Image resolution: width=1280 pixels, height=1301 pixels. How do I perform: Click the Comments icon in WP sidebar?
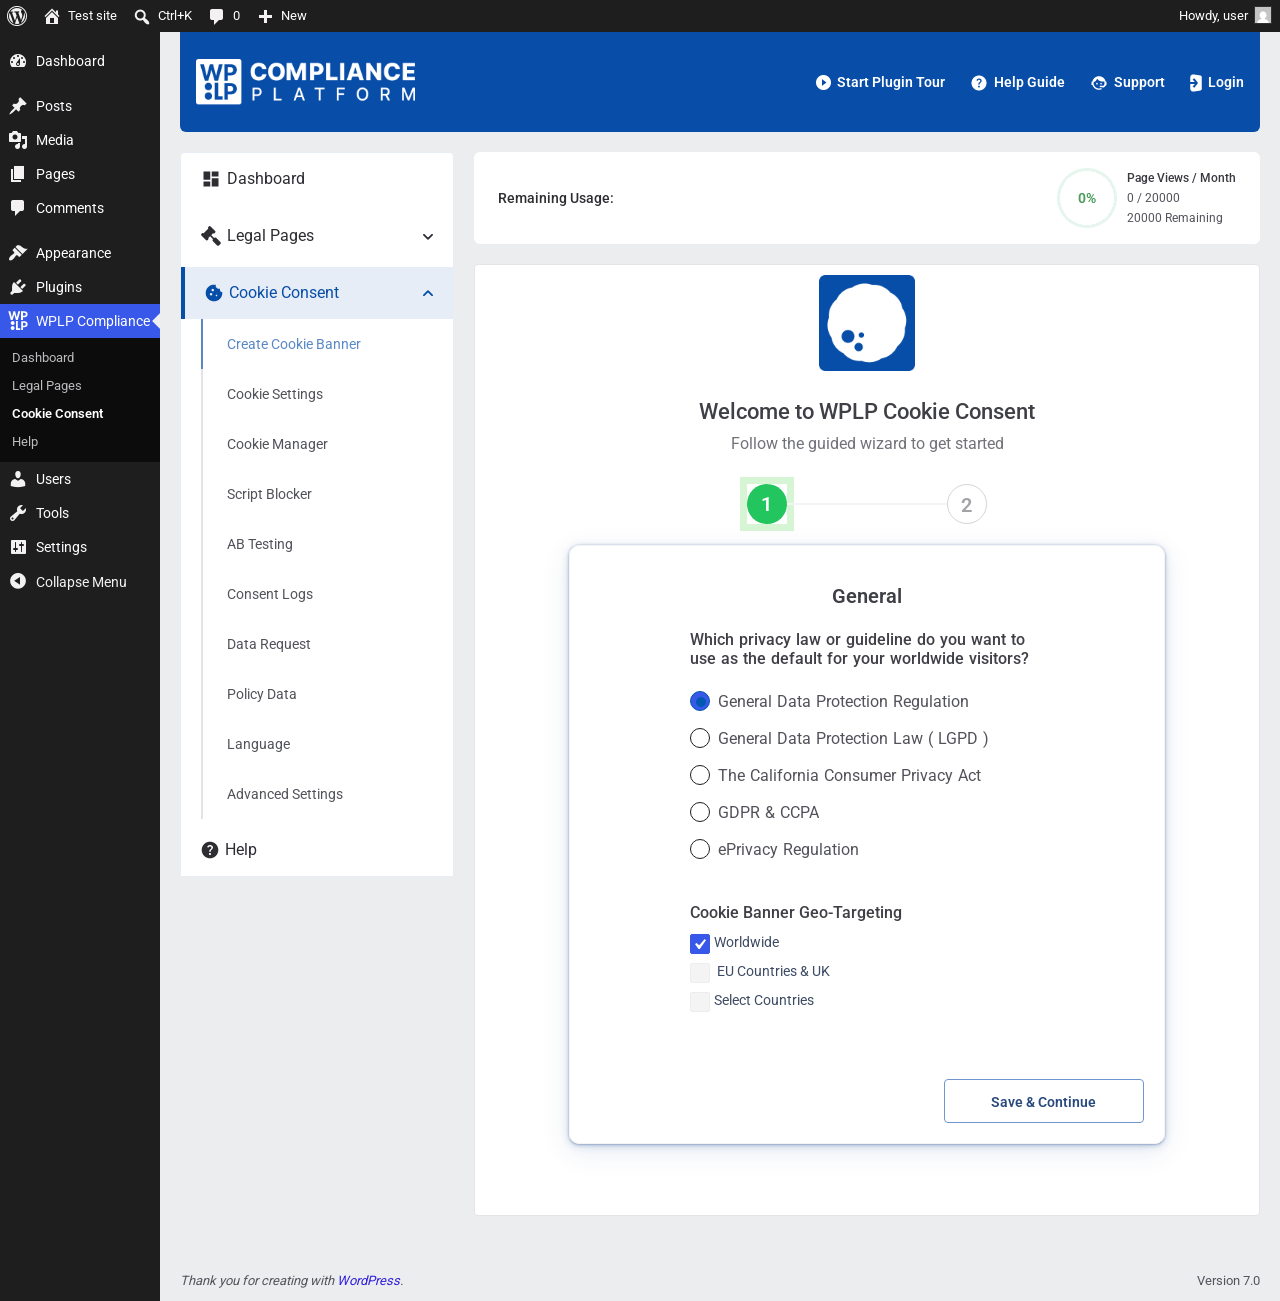pyautogui.click(x=18, y=208)
